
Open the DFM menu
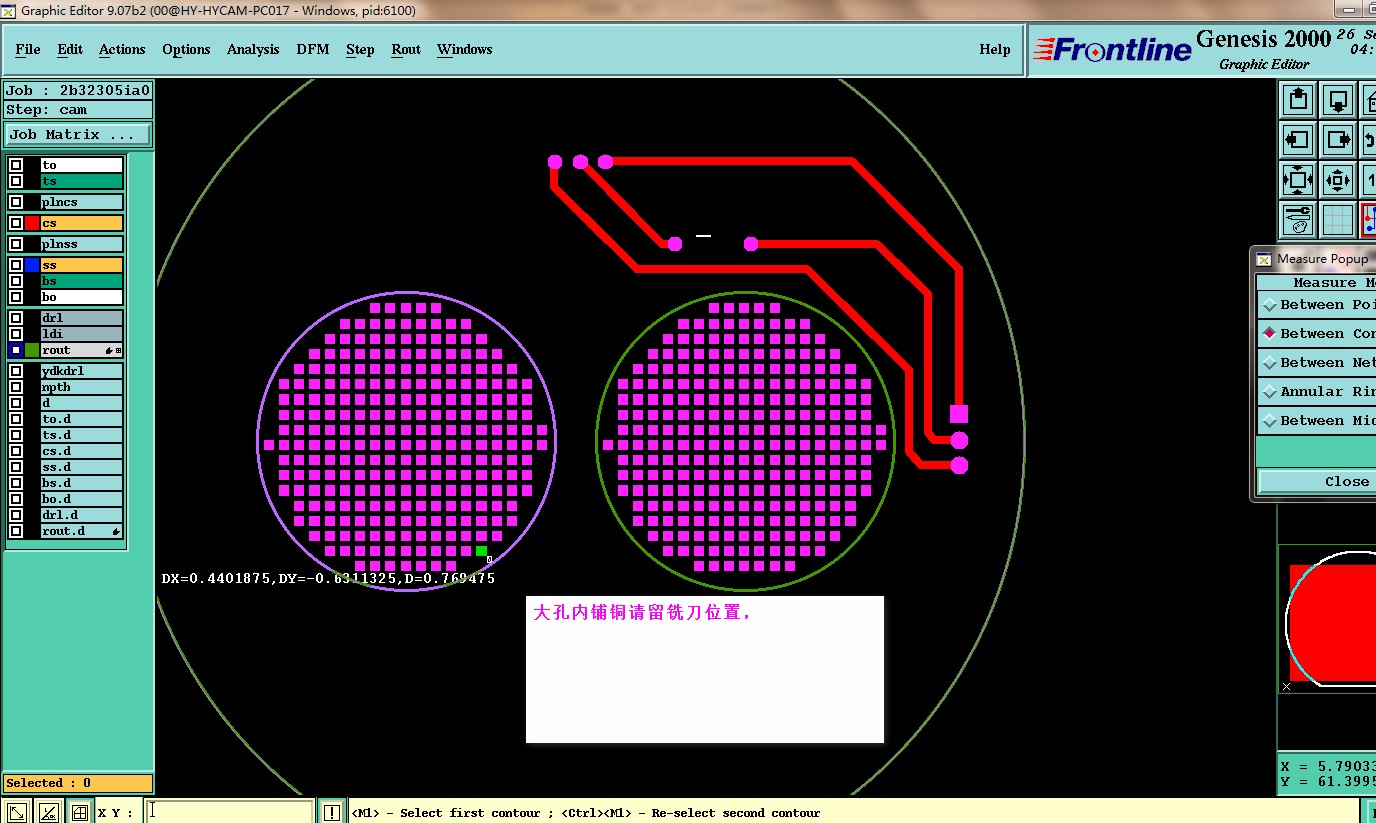tap(313, 49)
